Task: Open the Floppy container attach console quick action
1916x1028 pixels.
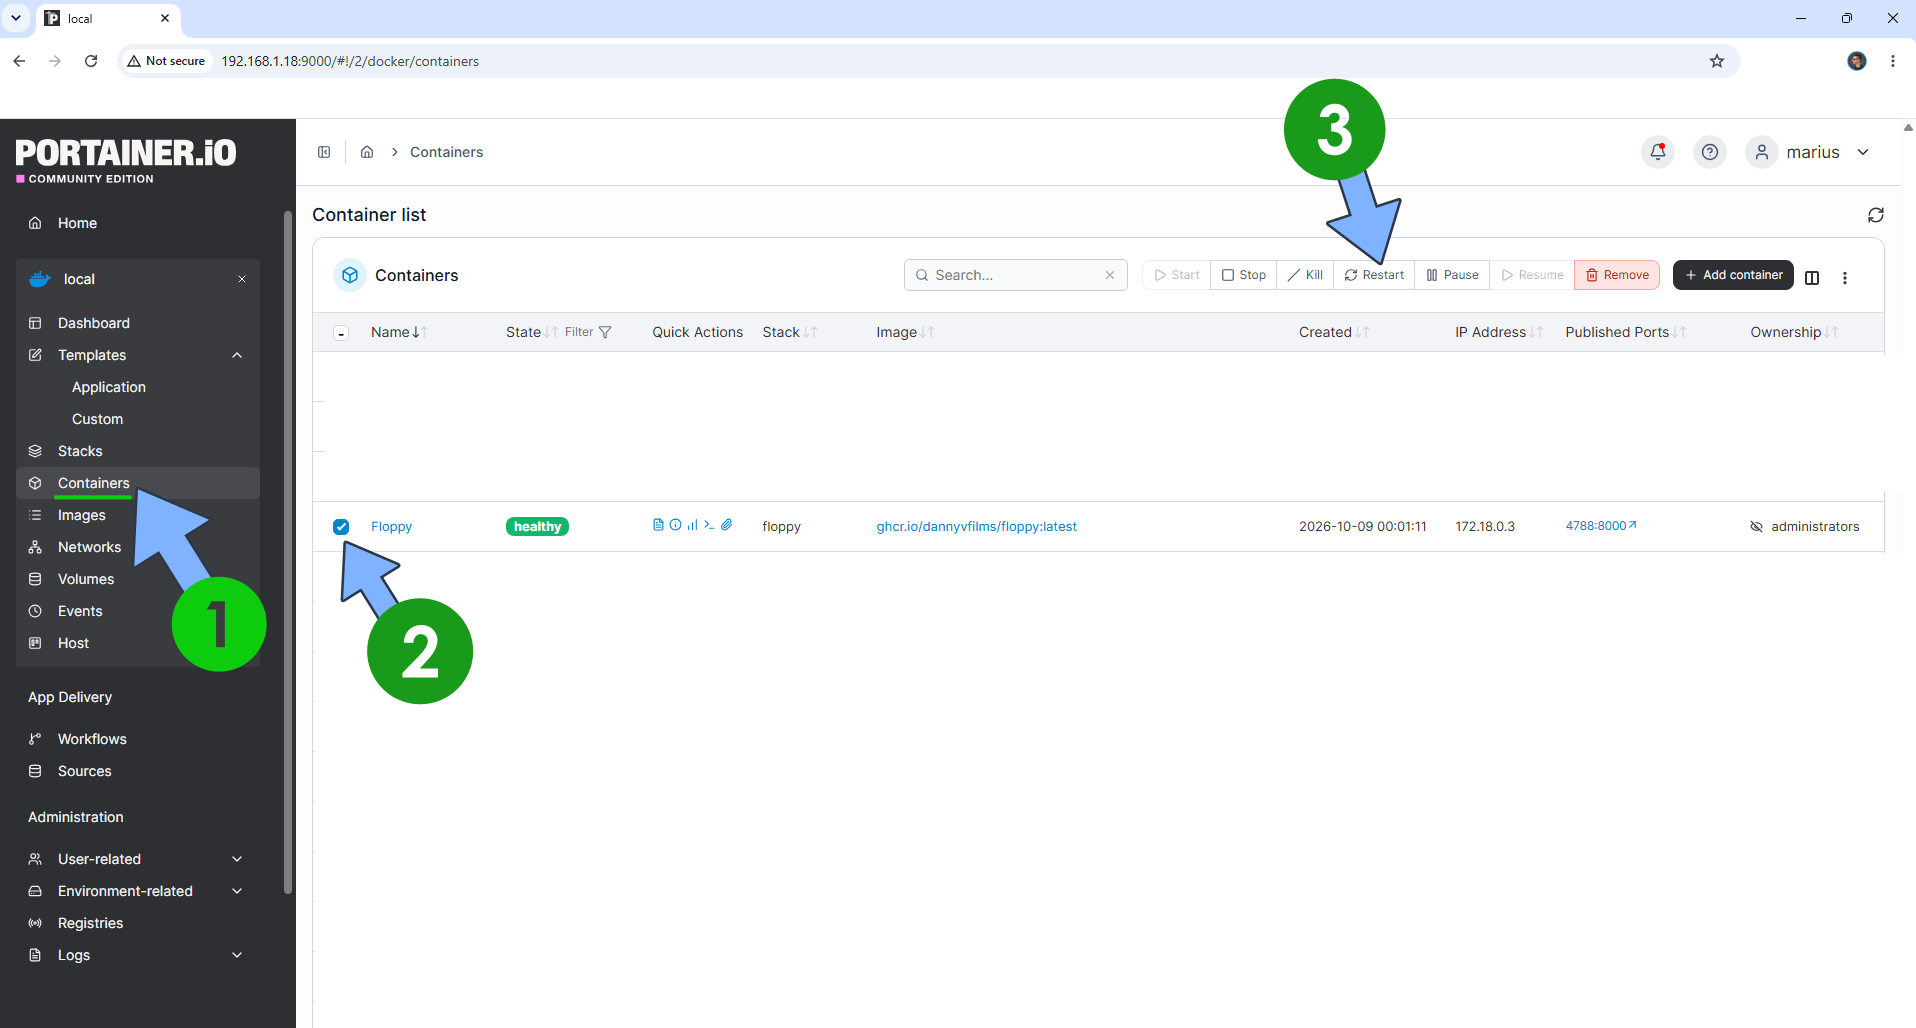Action: tap(727, 525)
